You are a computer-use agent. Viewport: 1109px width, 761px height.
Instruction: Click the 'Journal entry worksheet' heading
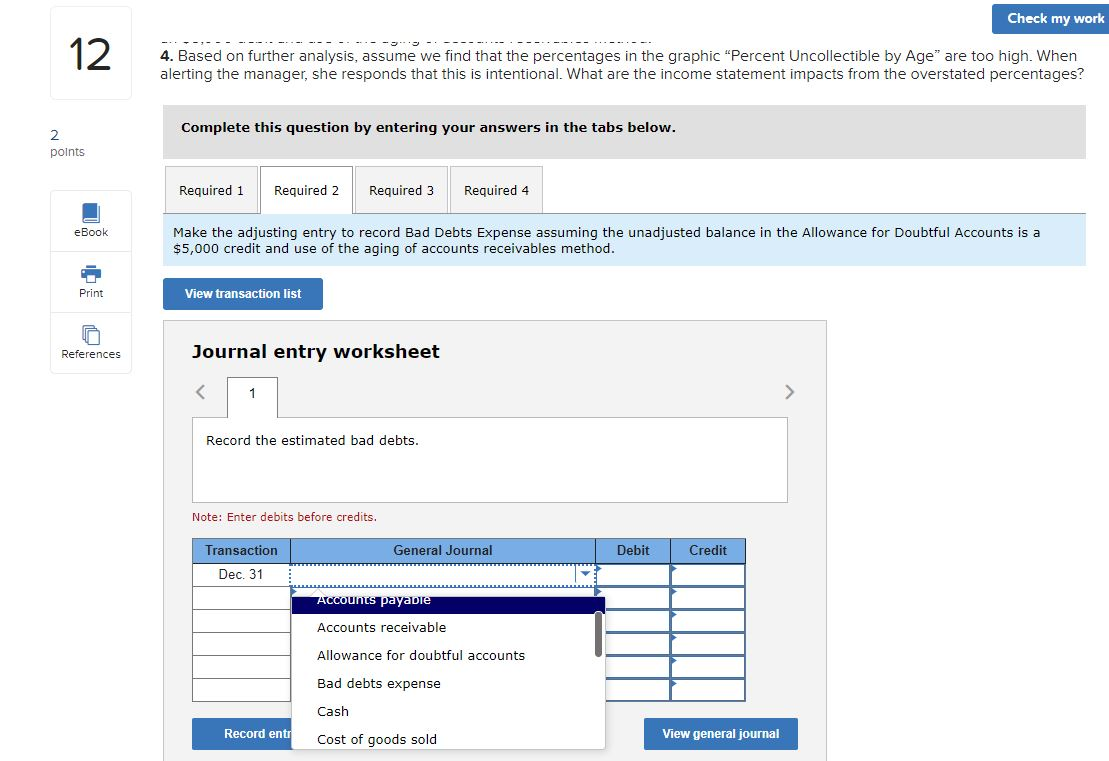pos(315,352)
